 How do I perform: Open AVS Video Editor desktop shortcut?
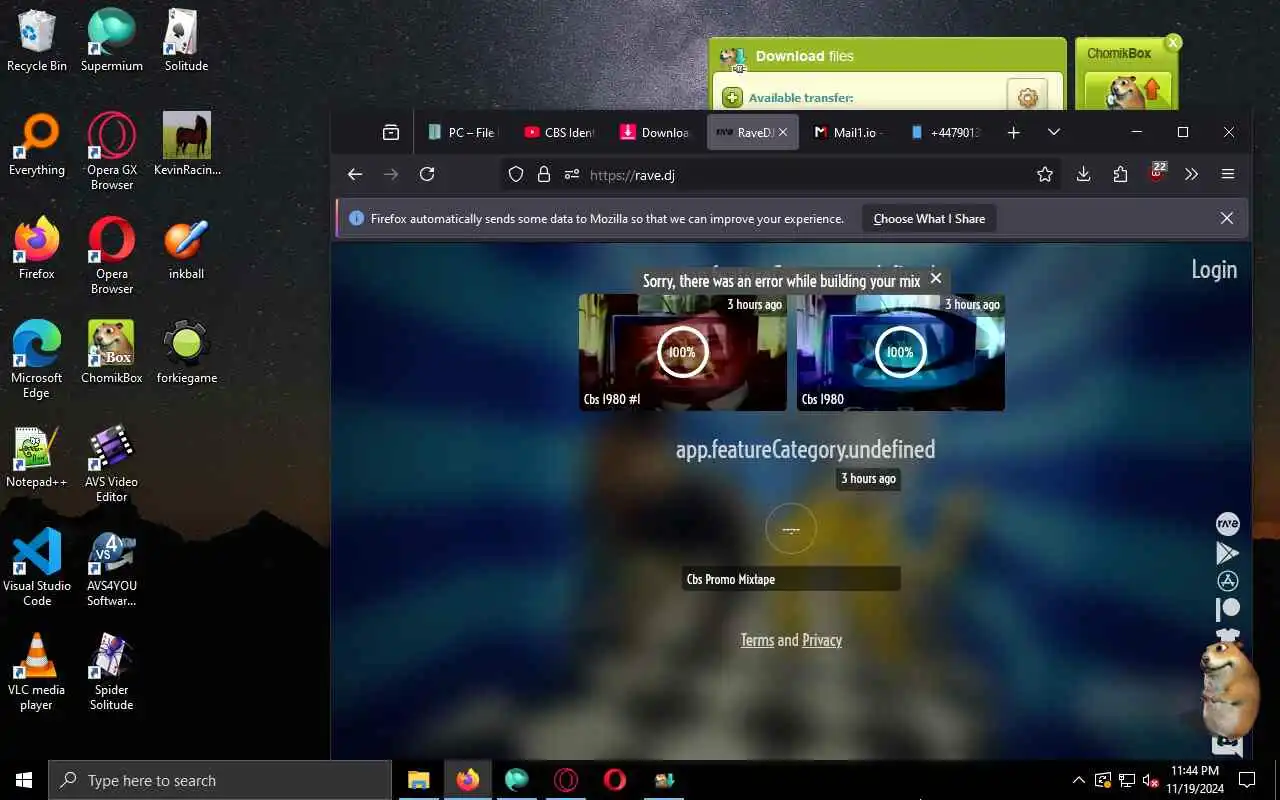[x=111, y=463]
